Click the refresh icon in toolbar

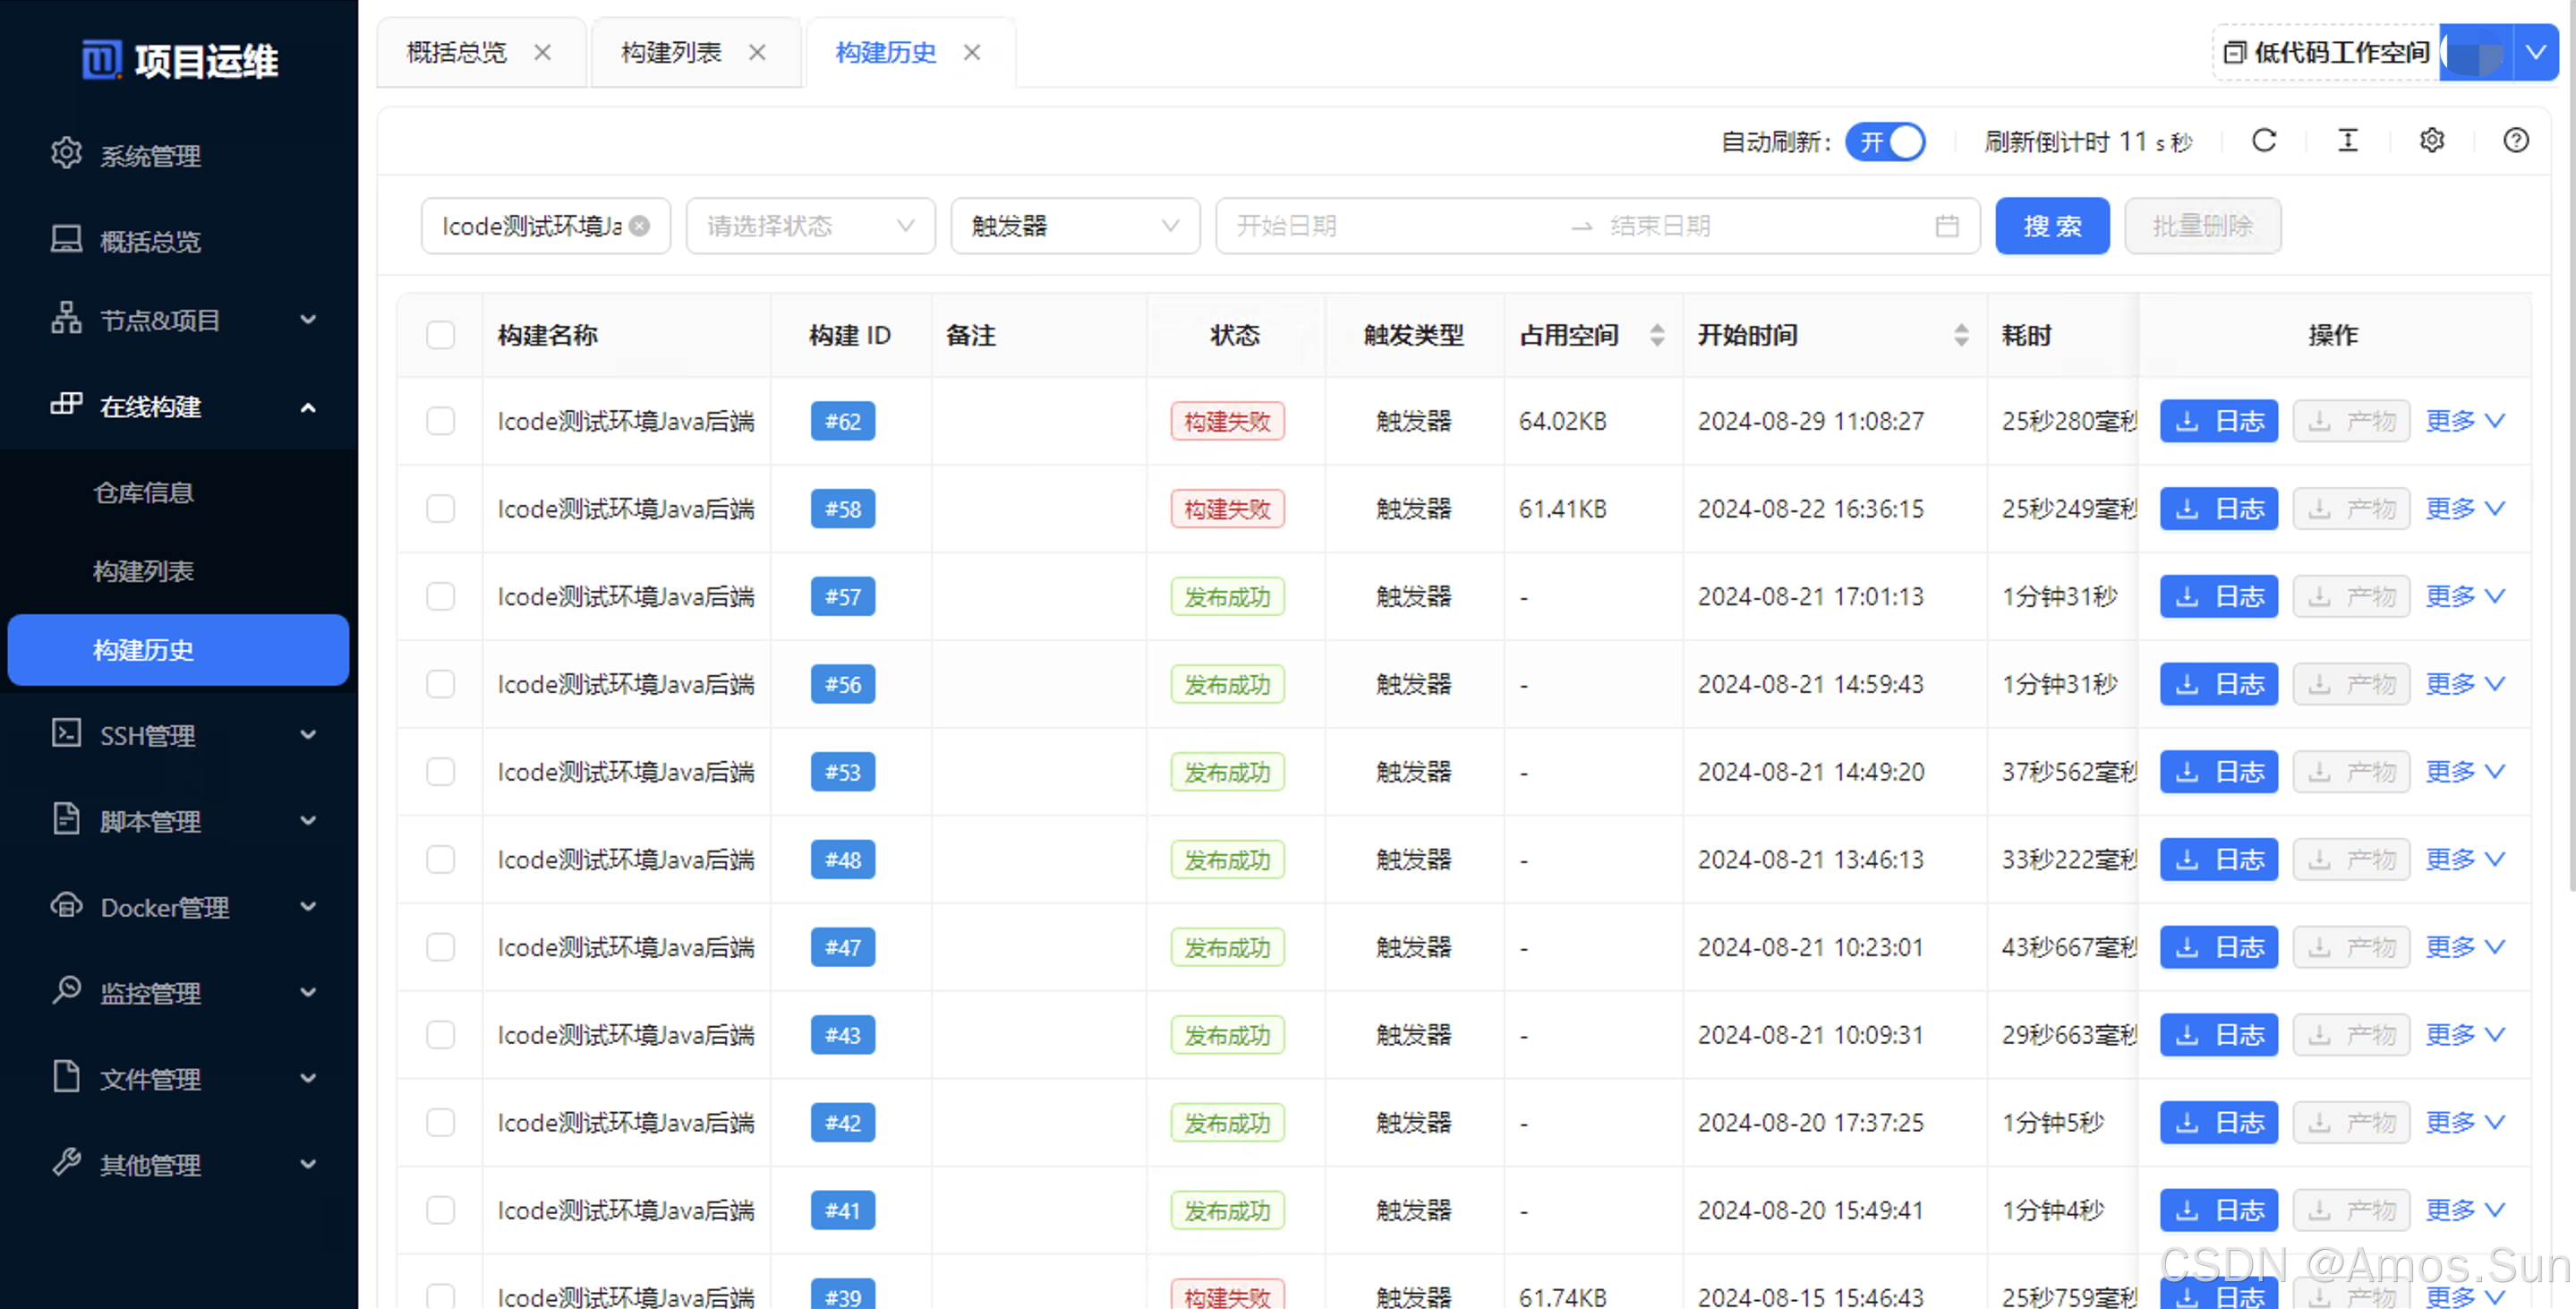2264,141
